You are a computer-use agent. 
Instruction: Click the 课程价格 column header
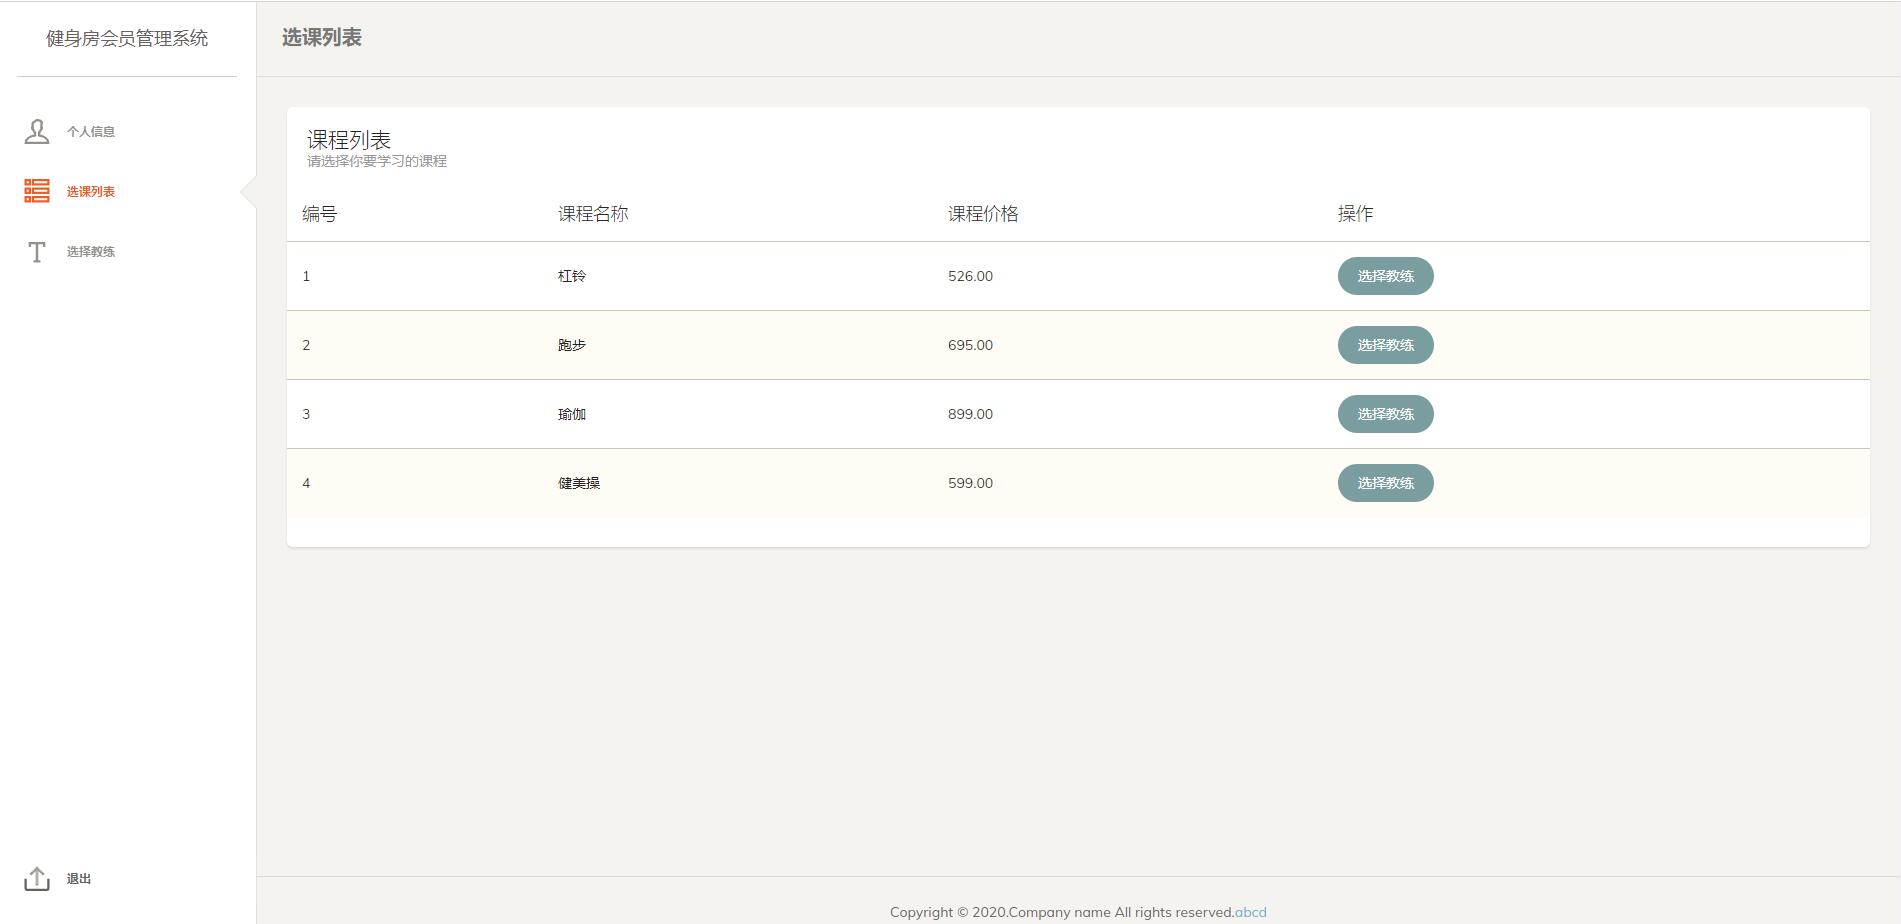983,214
